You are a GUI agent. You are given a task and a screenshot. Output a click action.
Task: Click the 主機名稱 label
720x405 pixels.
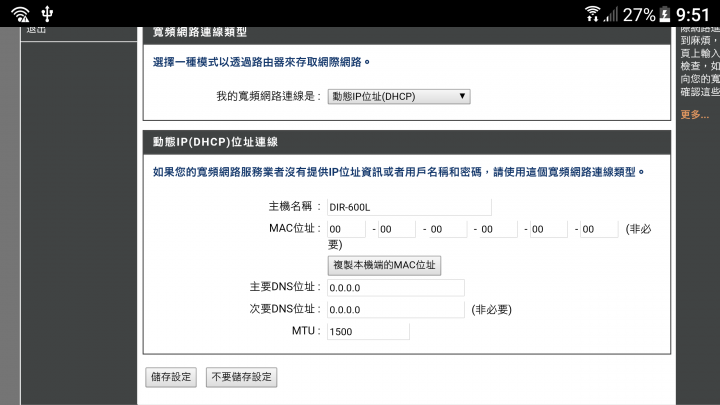[x=294, y=207]
